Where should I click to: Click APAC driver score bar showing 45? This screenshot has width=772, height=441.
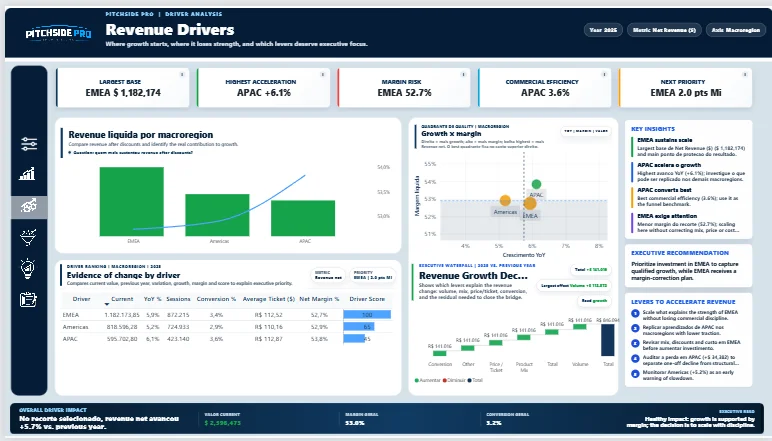pyautogui.click(x=354, y=339)
